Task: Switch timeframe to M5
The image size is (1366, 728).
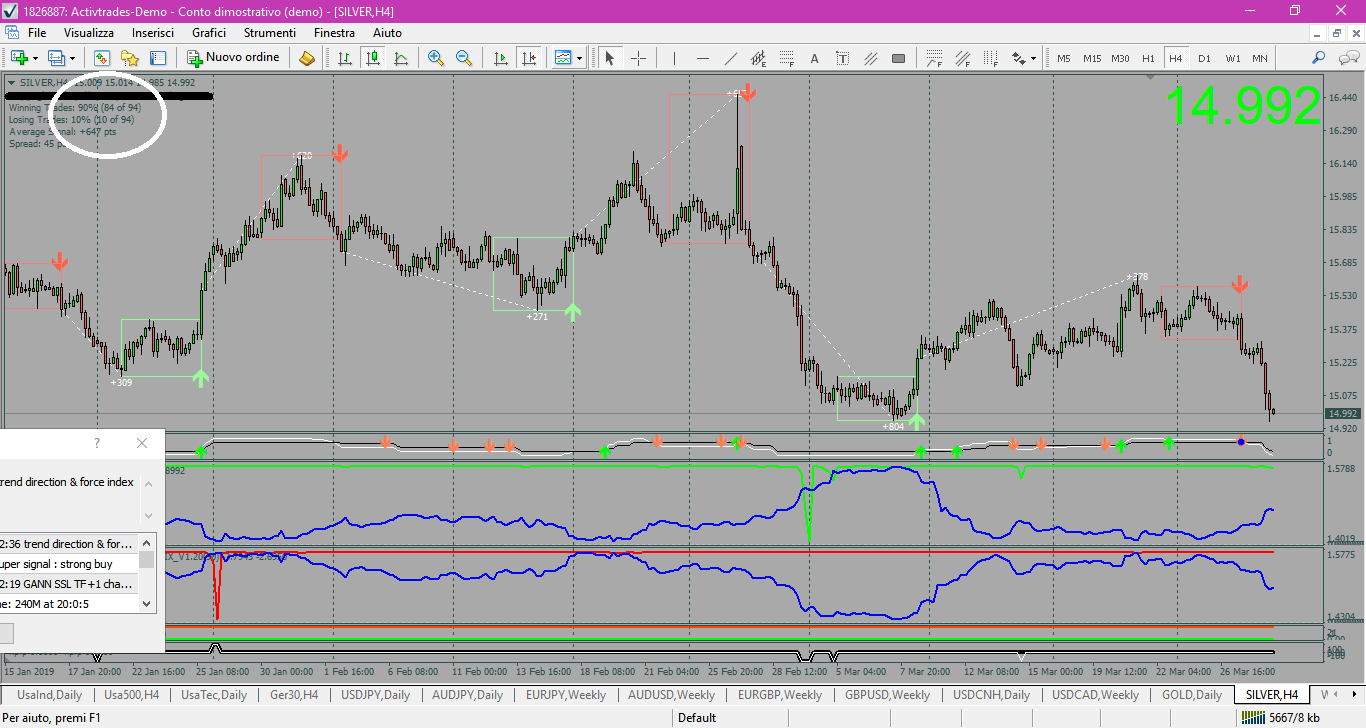Action: pos(1064,58)
